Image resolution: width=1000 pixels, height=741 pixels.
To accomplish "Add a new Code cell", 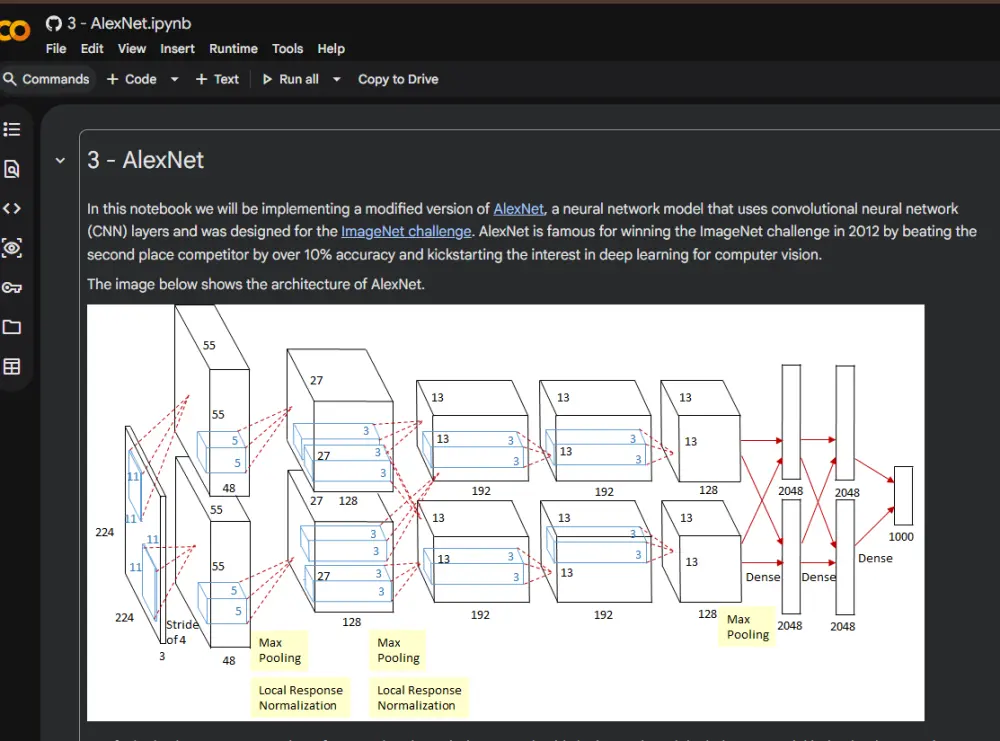I will coord(131,79).
